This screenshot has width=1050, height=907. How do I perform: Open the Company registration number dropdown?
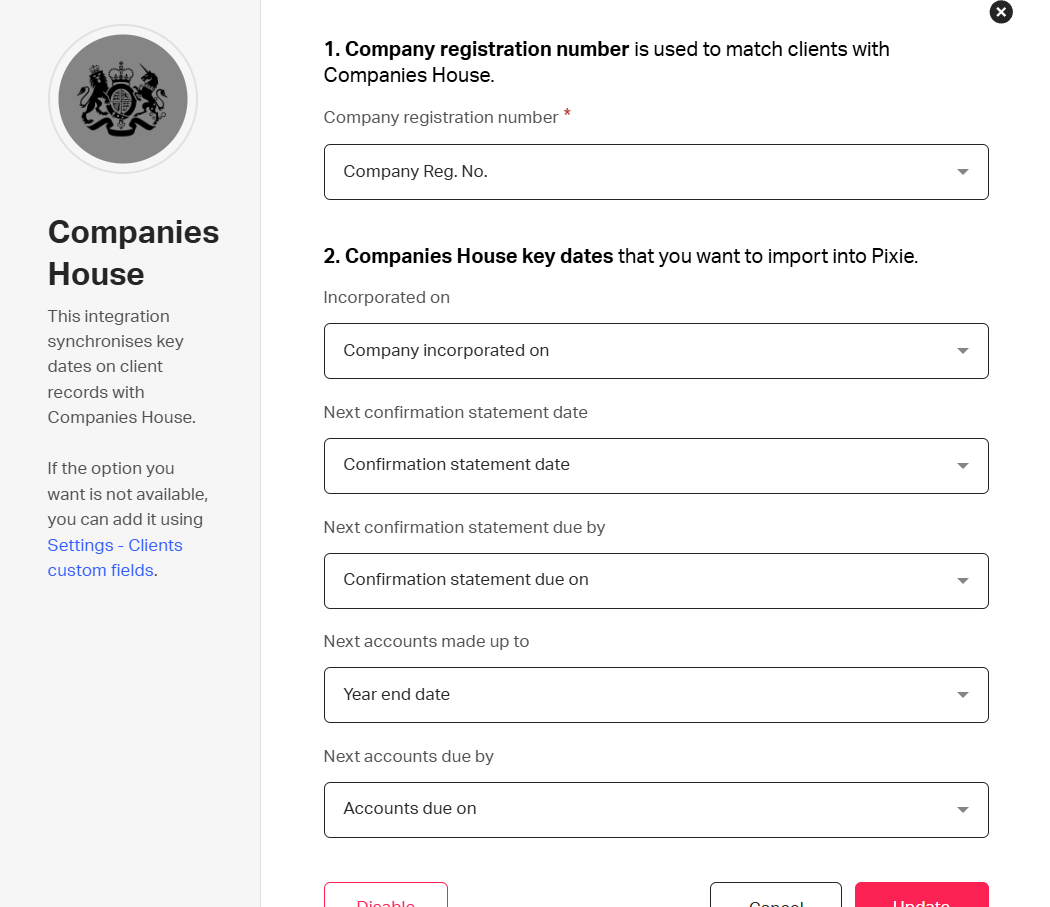640,172
